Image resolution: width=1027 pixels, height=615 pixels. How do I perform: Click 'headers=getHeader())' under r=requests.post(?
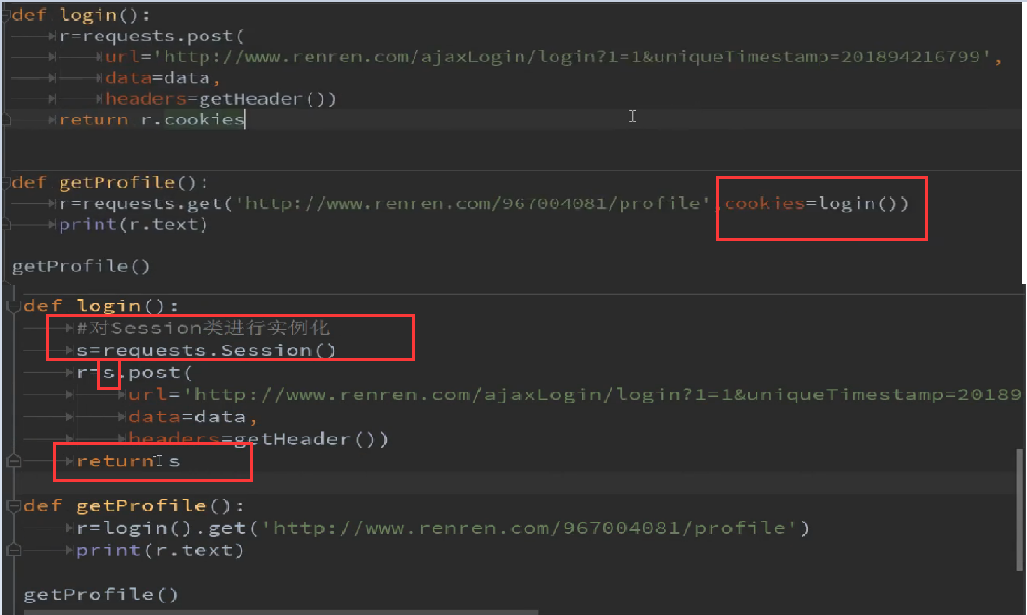coord(221,99)
